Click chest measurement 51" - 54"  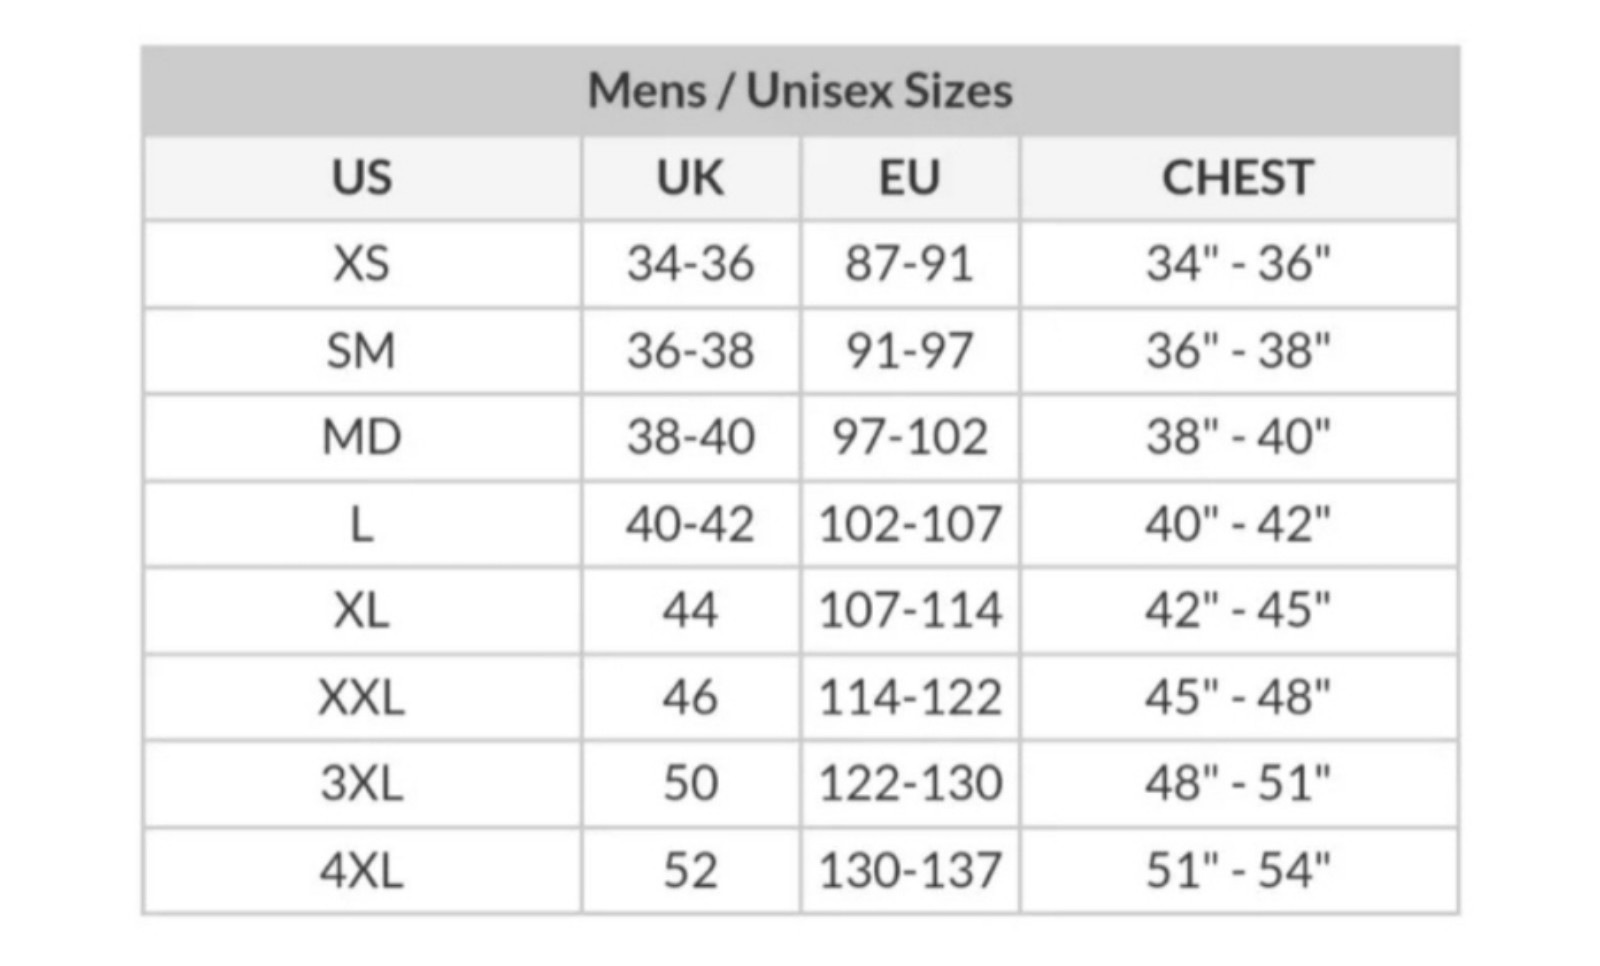click(1238, 870)
